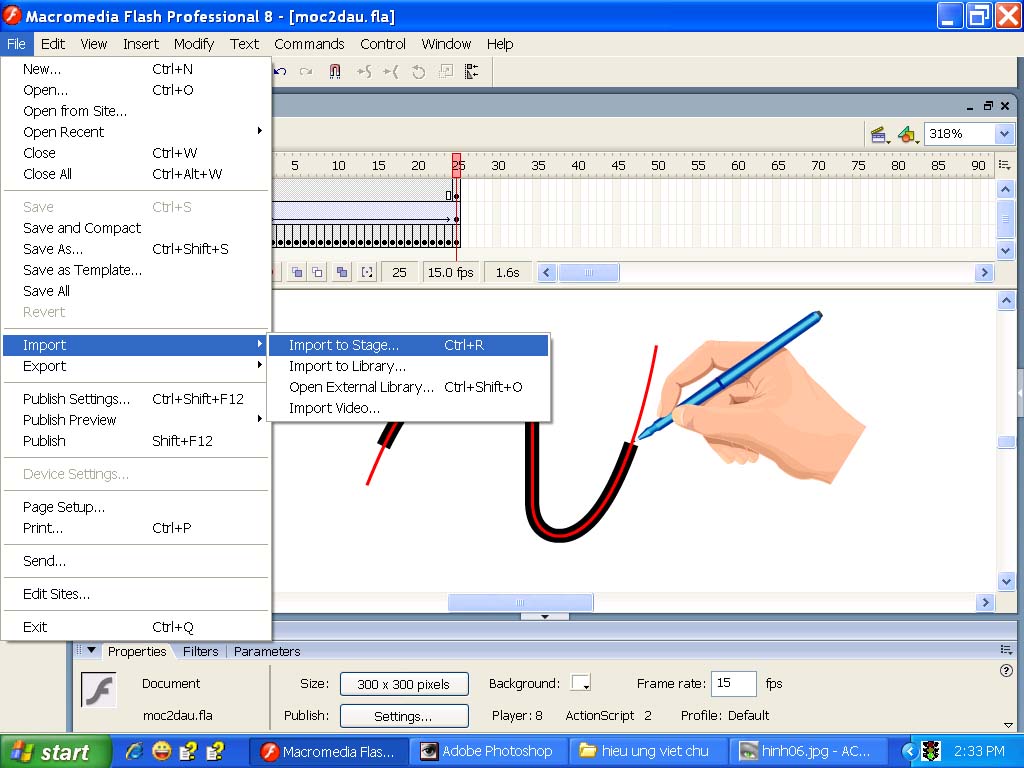Open the 318% zoom dropdown
This screenshot has width=1024, height=768.
1004,134
